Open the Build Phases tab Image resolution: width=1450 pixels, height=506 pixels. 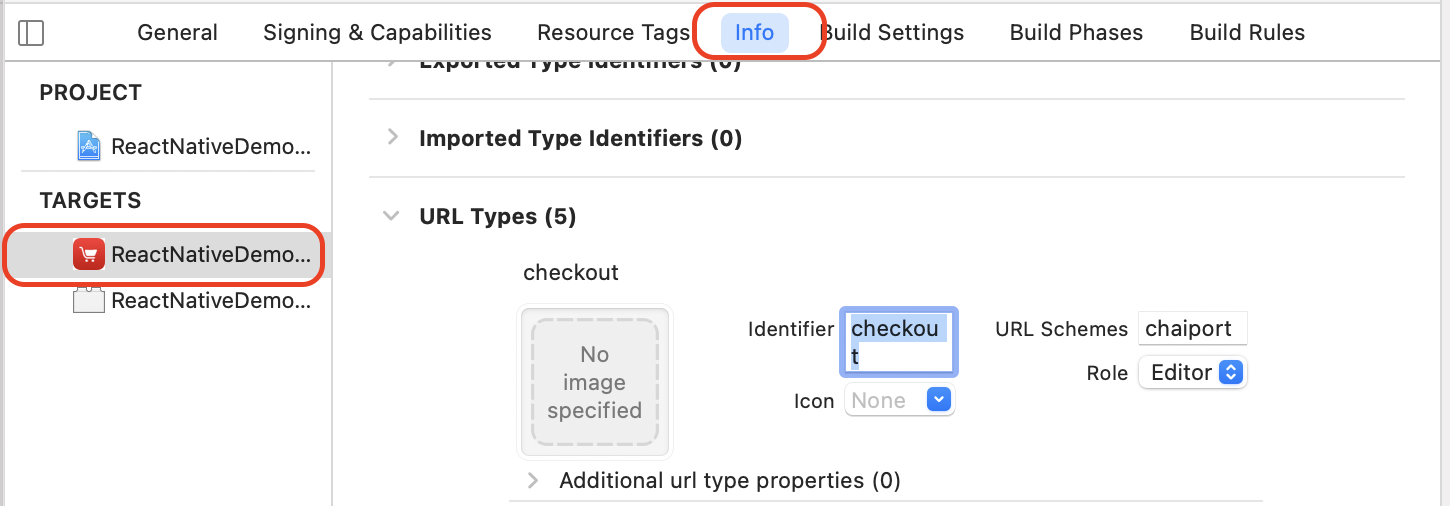point(1076,32)
